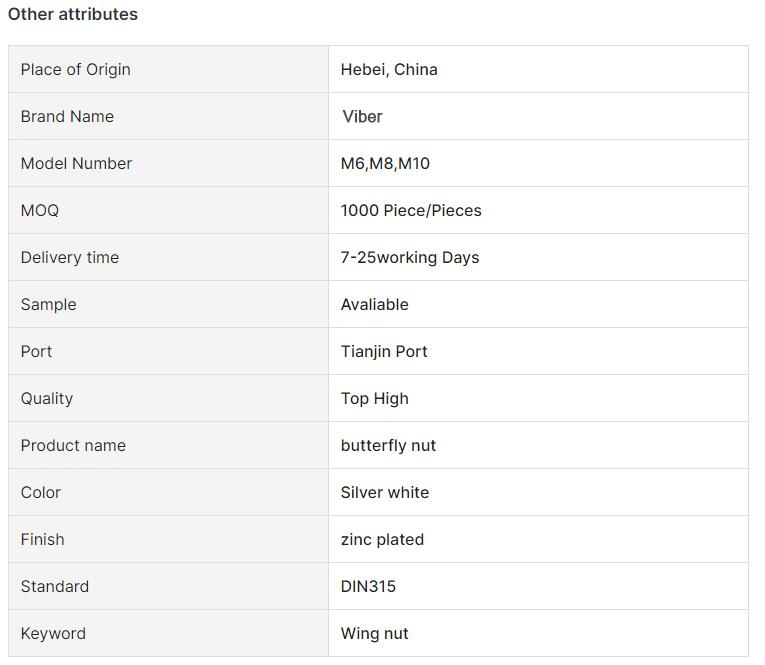Click the "Avaliable" sample value

[x=375, y=305]
